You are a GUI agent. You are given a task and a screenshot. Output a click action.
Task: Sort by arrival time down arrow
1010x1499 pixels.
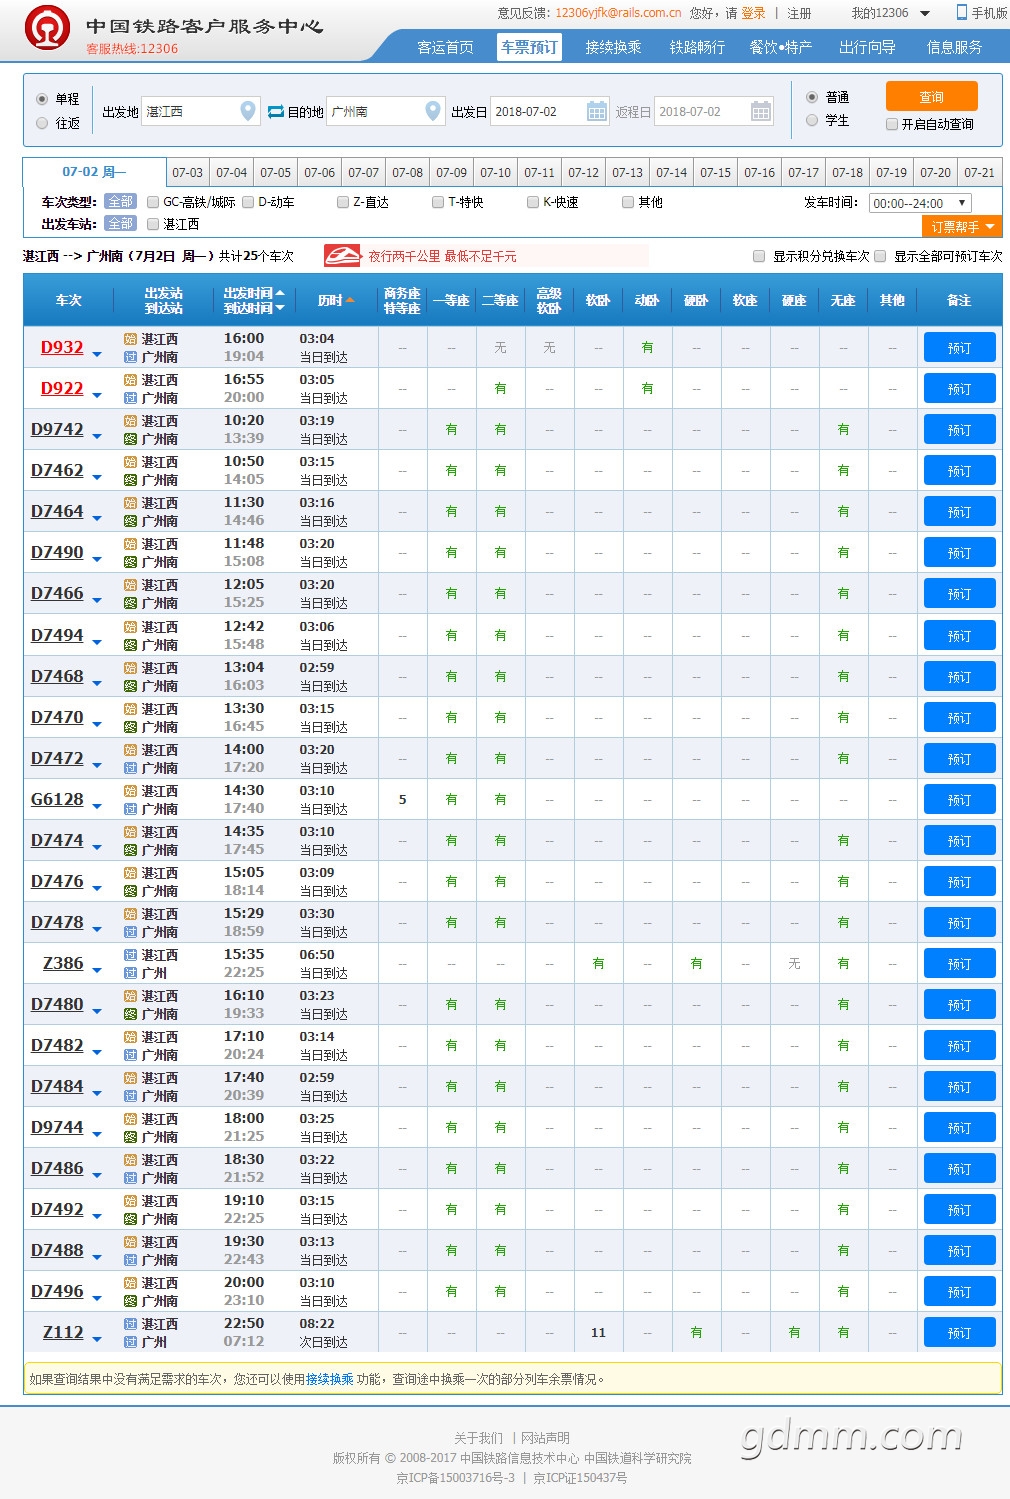[280, 308]
